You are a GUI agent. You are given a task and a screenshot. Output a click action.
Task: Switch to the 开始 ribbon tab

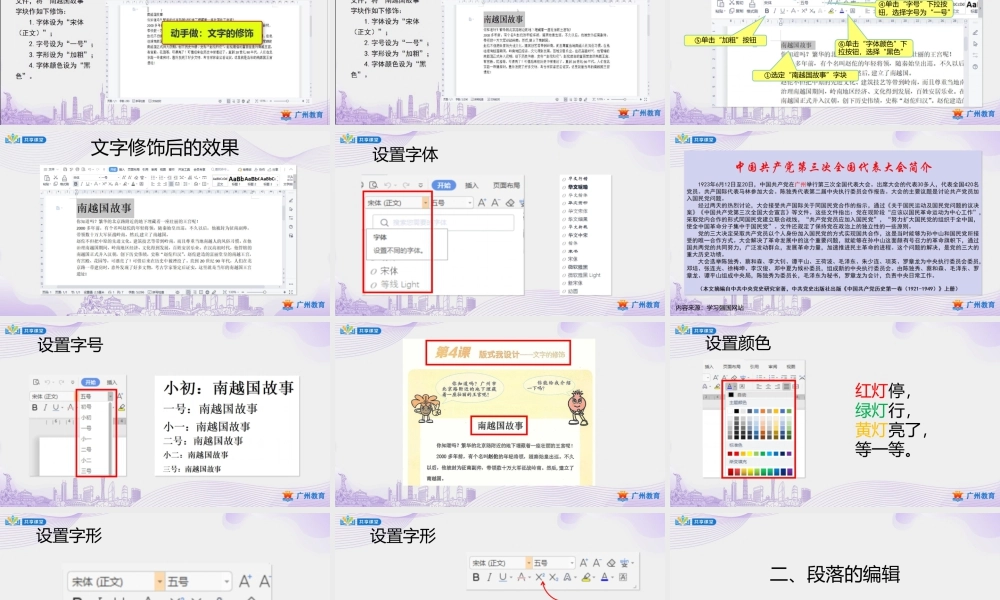(x=443, y=184)
